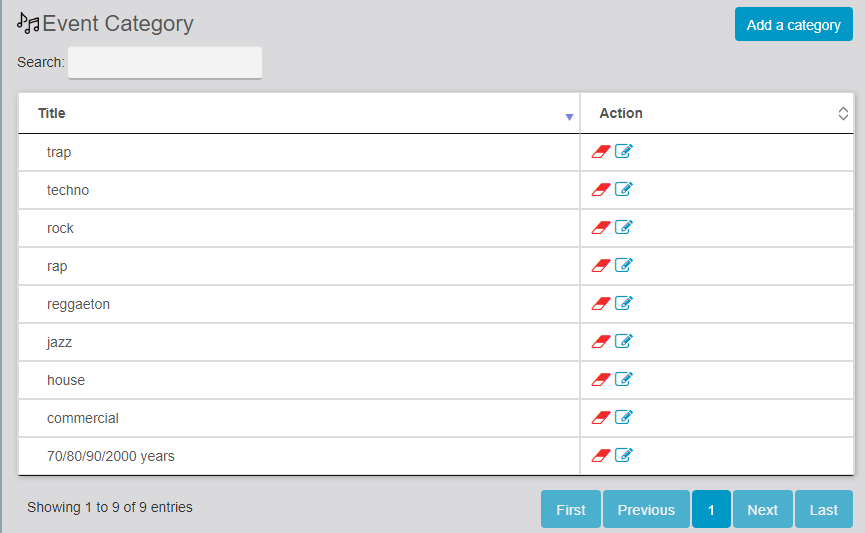Focus the Search input field

(165, 63)
